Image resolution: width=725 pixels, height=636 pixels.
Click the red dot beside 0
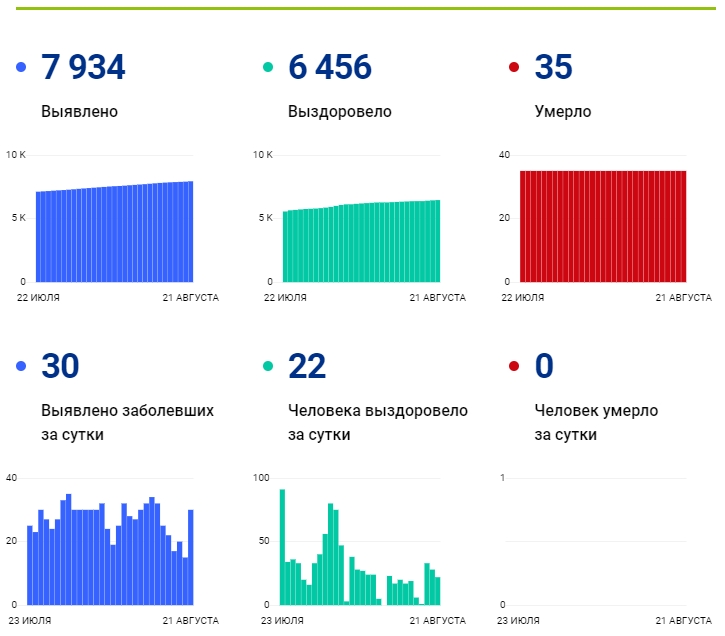514,366
